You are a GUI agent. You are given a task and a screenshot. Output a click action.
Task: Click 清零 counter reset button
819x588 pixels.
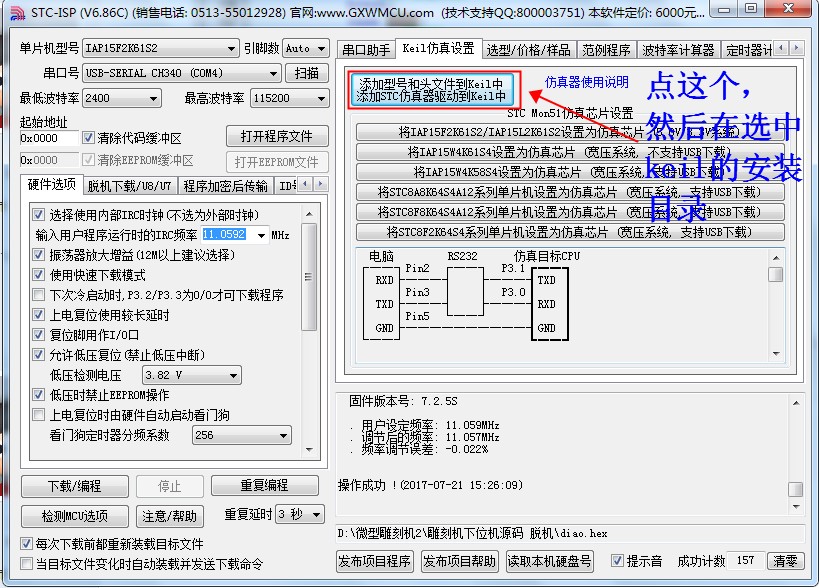(x=785, y=561)
